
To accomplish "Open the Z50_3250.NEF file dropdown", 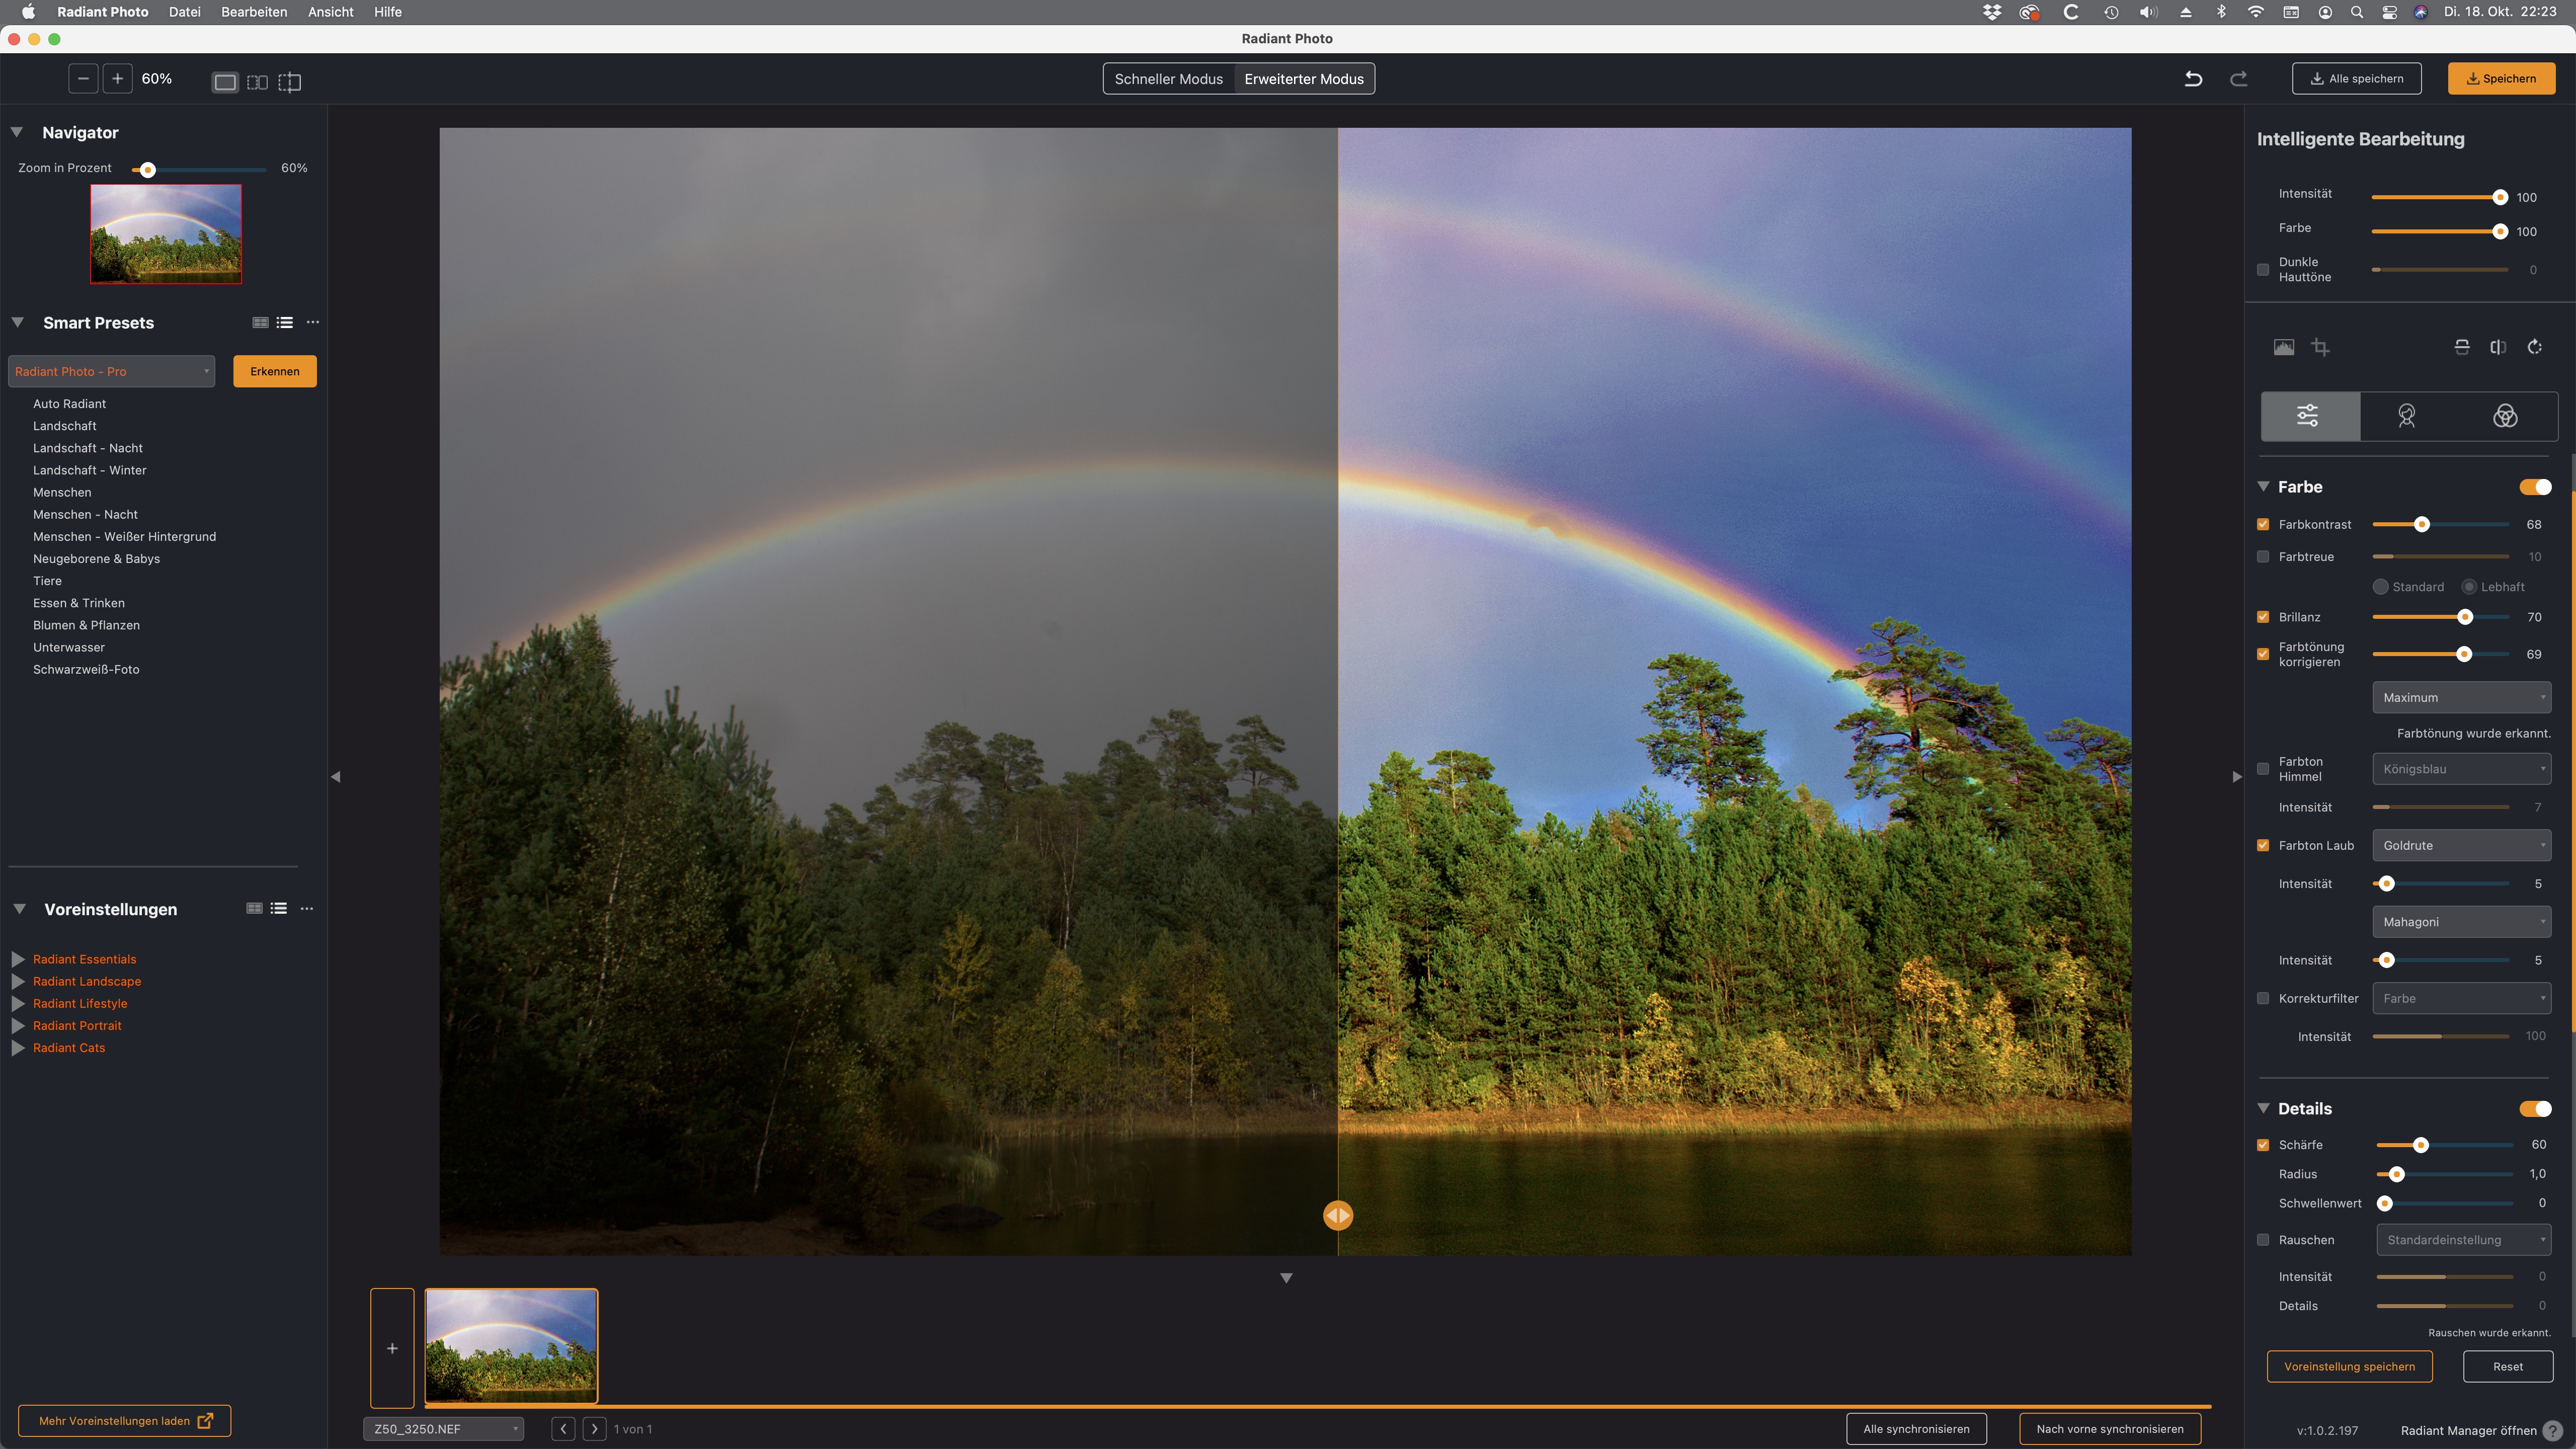I will tap(444, 1429).
